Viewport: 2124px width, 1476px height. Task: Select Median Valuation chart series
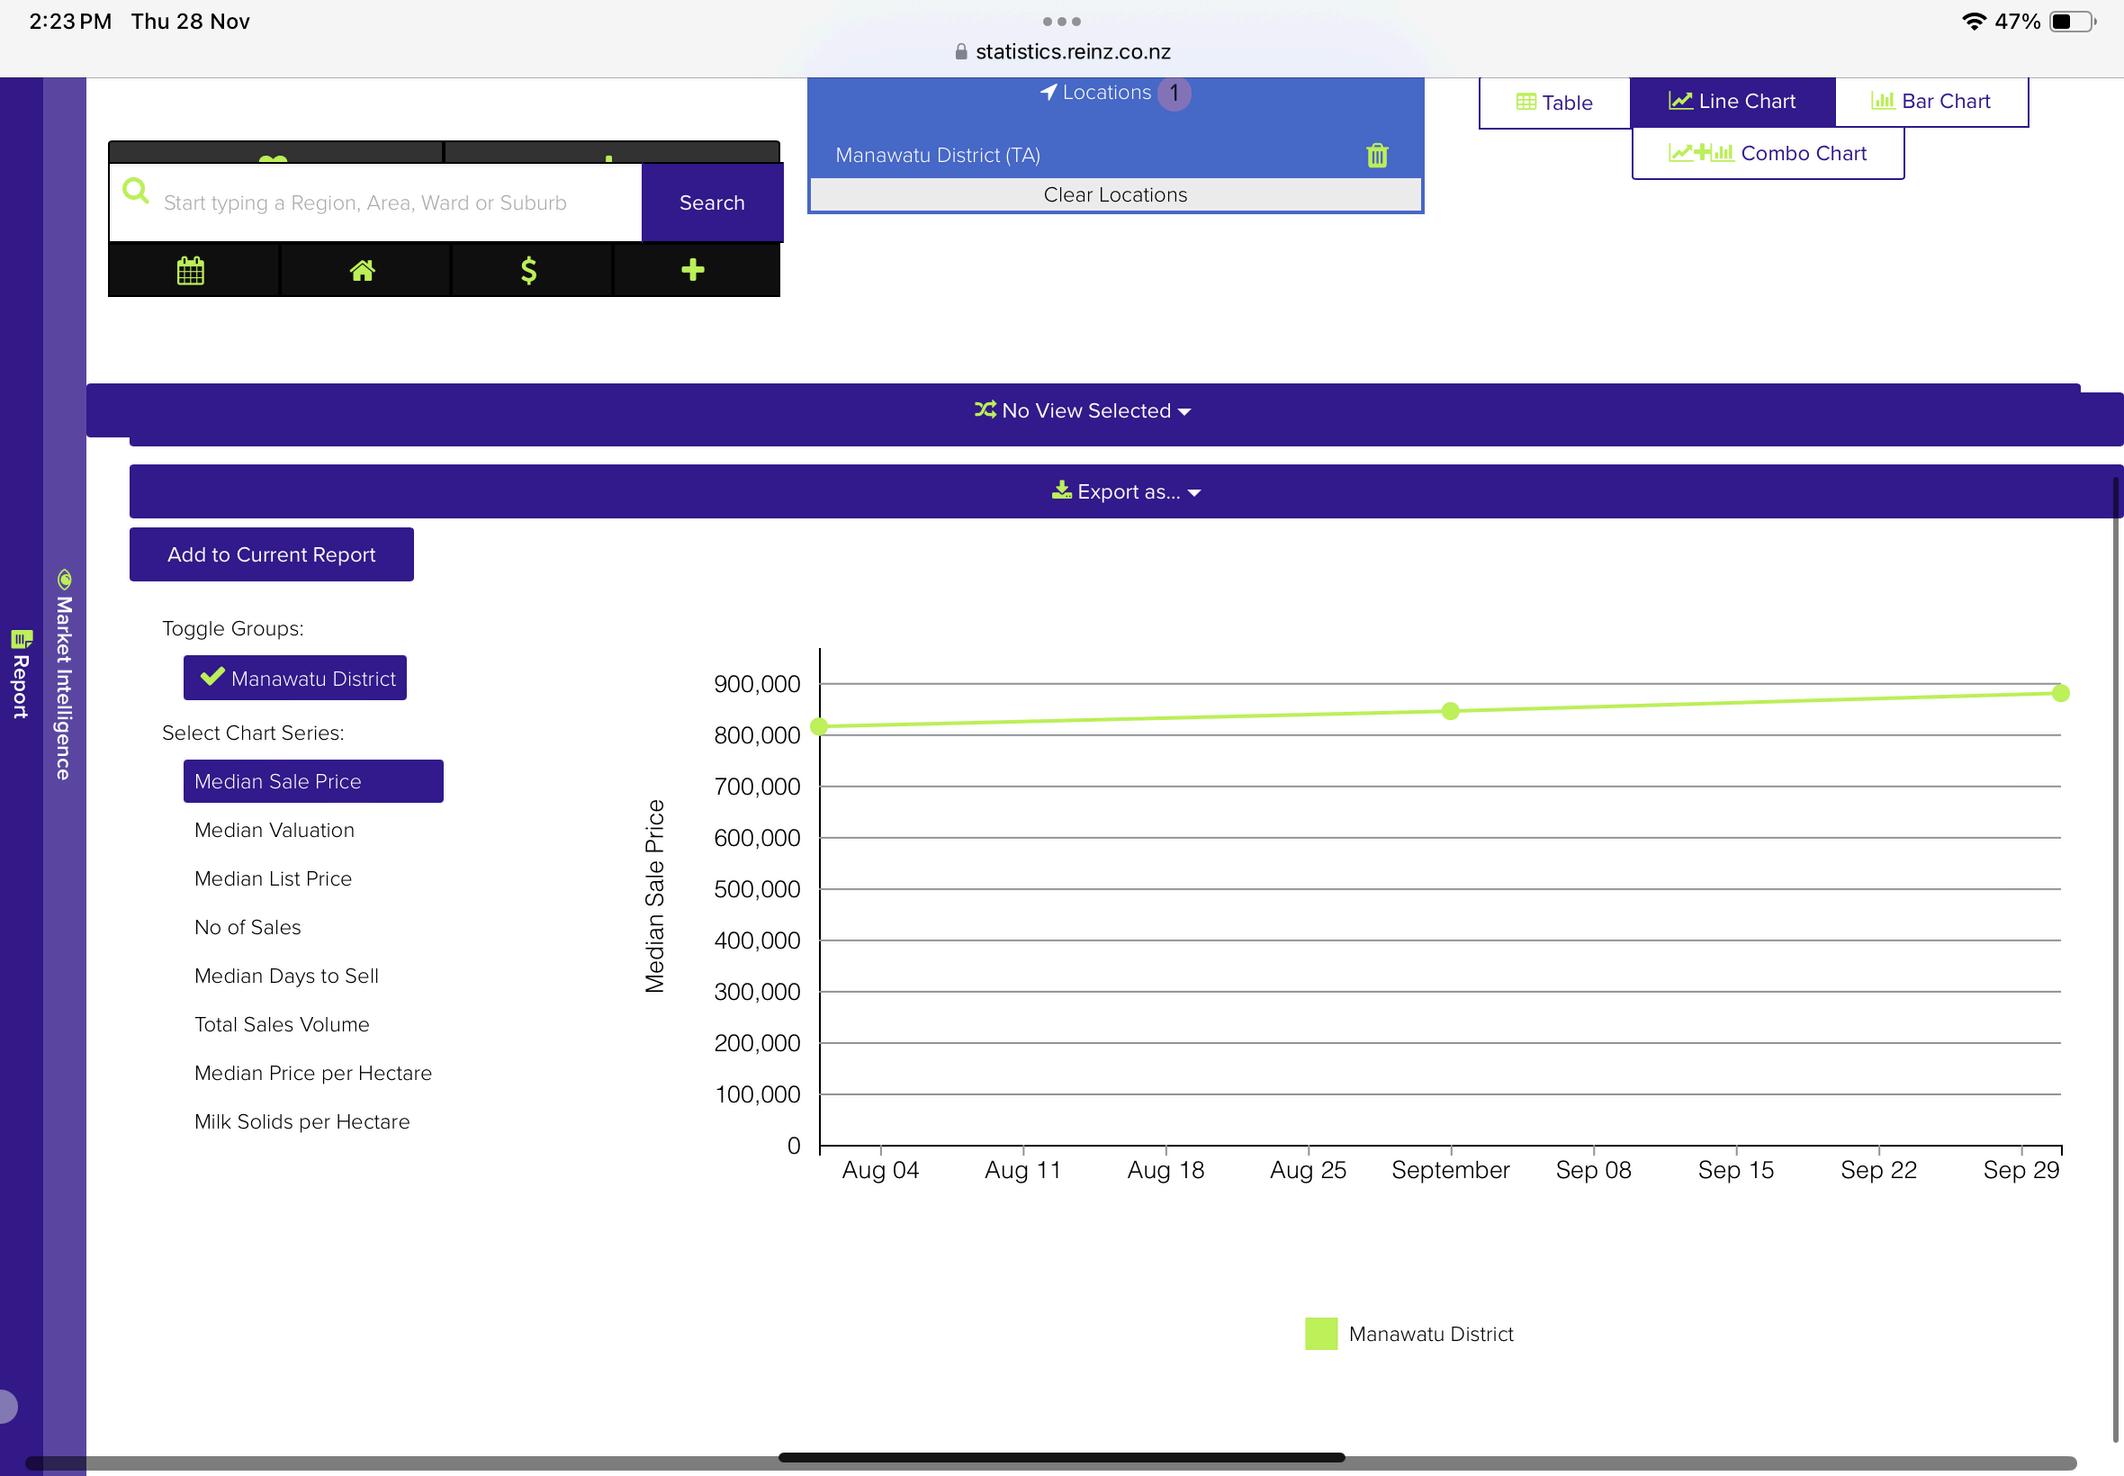click(274, 830)
